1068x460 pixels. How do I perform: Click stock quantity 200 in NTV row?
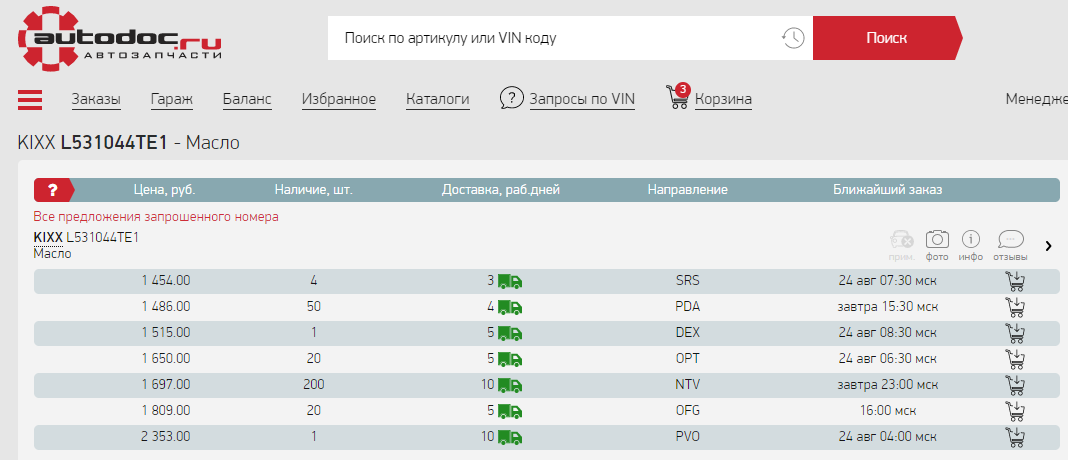click(x=314, y=384)
